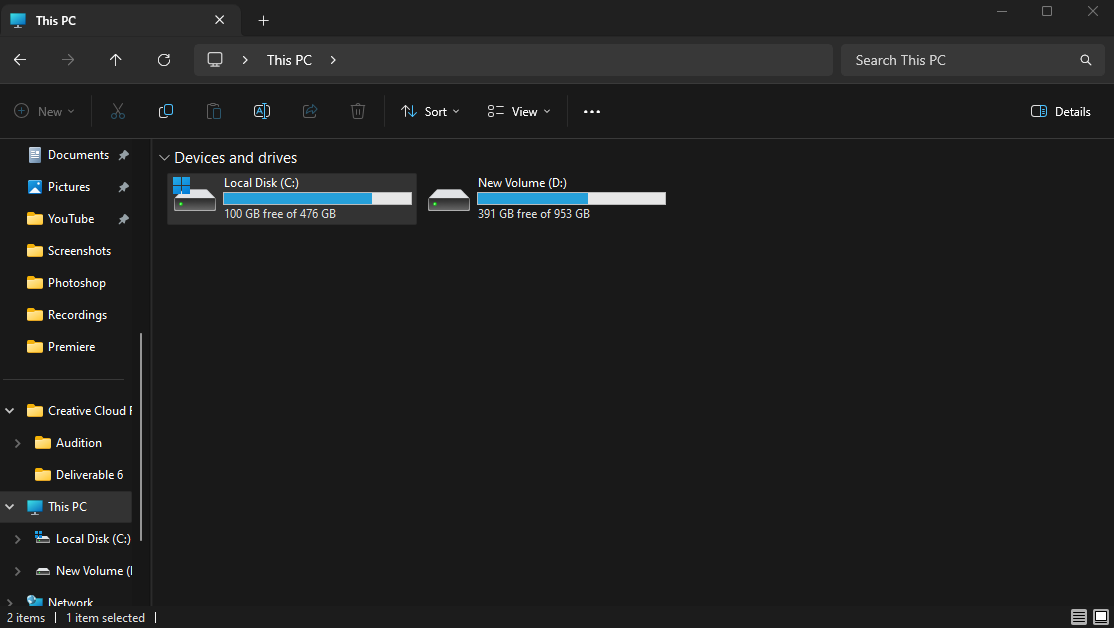The width and height of the screenshot is (1114, 628).
Task: Switch to large thumbnails view in status bar
Action: point(1101,617)
